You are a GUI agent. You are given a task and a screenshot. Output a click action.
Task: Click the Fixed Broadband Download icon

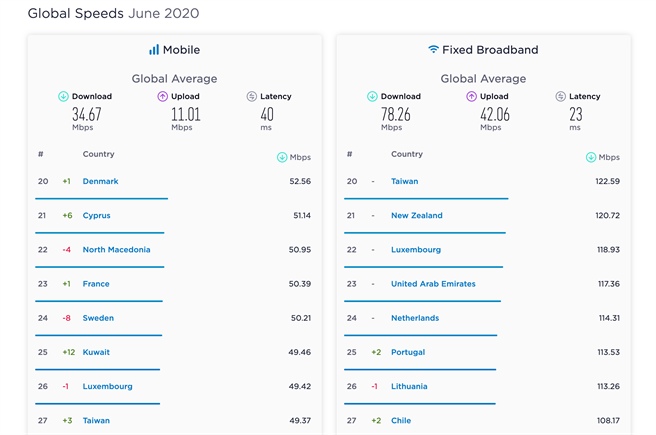pos(372,97)
